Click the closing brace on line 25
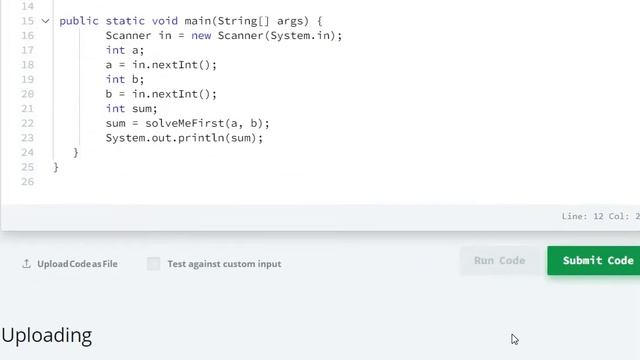The width and height of the screenshot is (640, 360). 56,167
